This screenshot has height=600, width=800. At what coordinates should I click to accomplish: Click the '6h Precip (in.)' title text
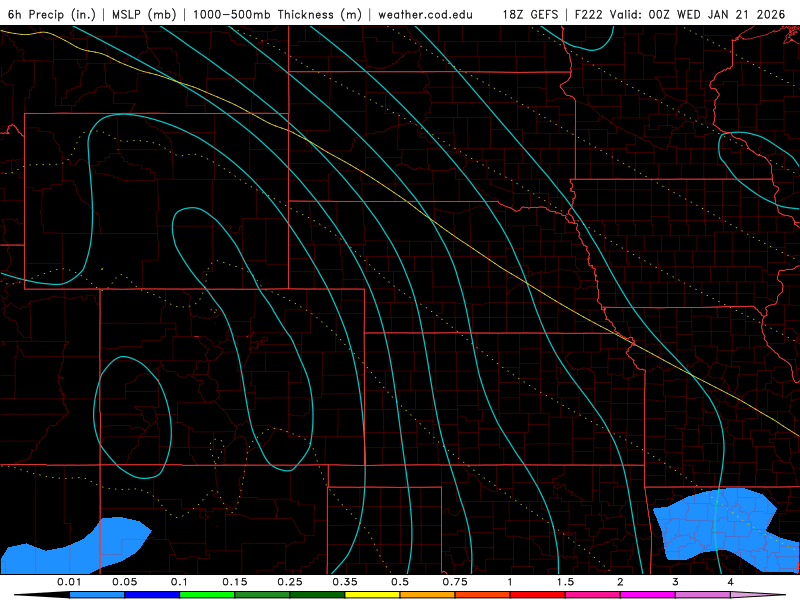click(52, 14)
